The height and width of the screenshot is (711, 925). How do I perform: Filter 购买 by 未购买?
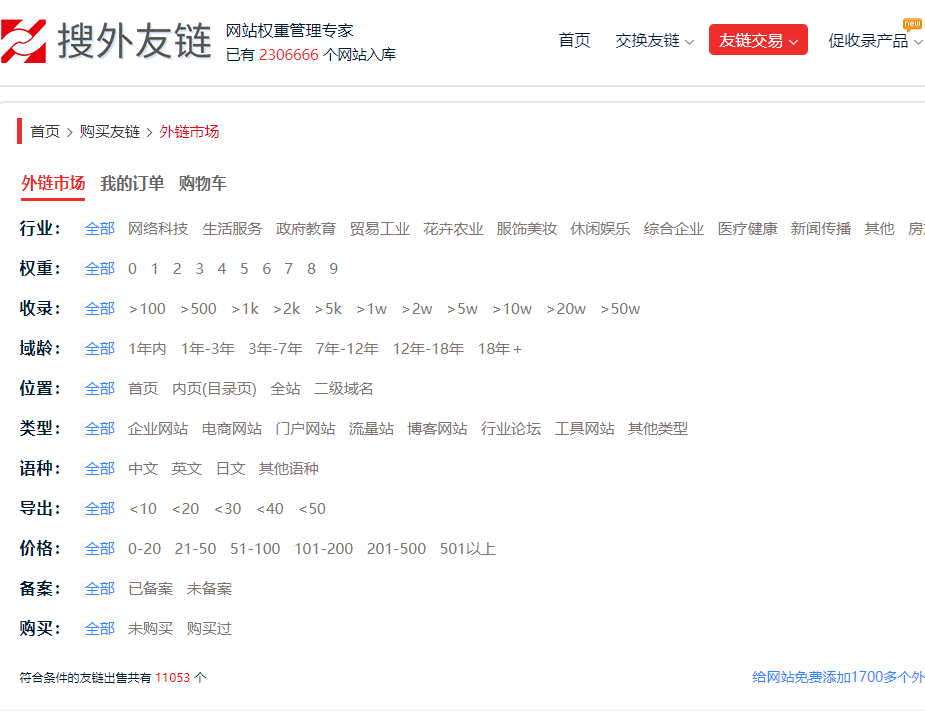[150, 629]
